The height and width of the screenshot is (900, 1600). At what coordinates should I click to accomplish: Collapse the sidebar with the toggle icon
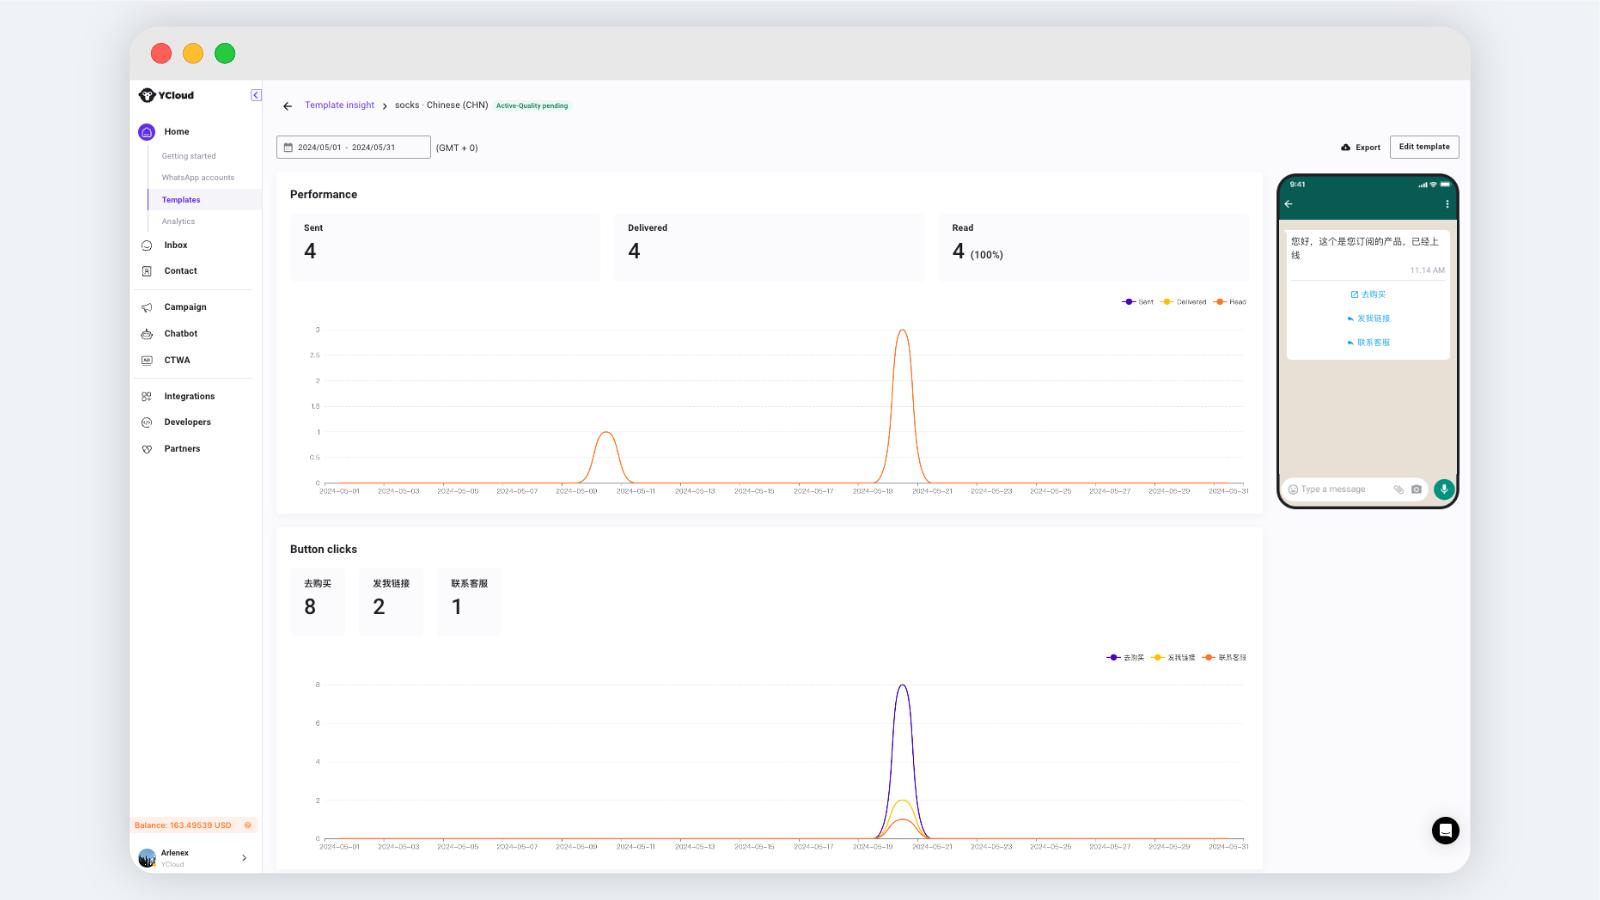coord(256,95)
